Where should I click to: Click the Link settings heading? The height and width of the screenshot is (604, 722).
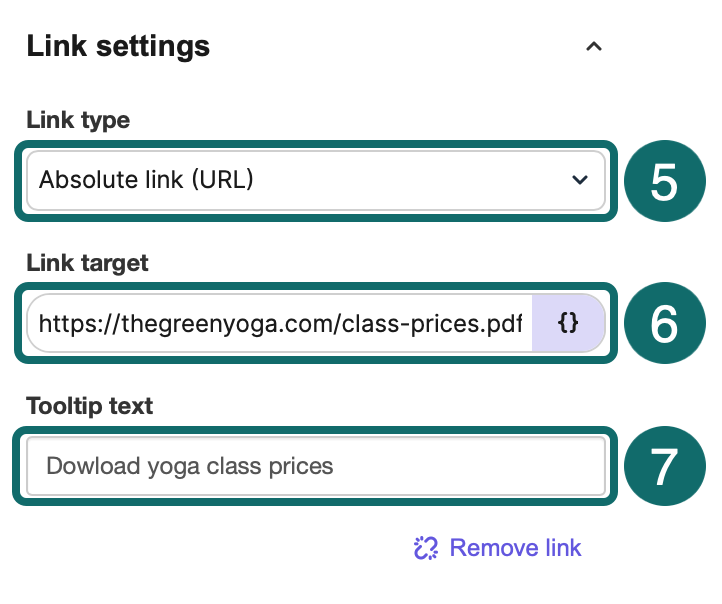click(118, 46)
